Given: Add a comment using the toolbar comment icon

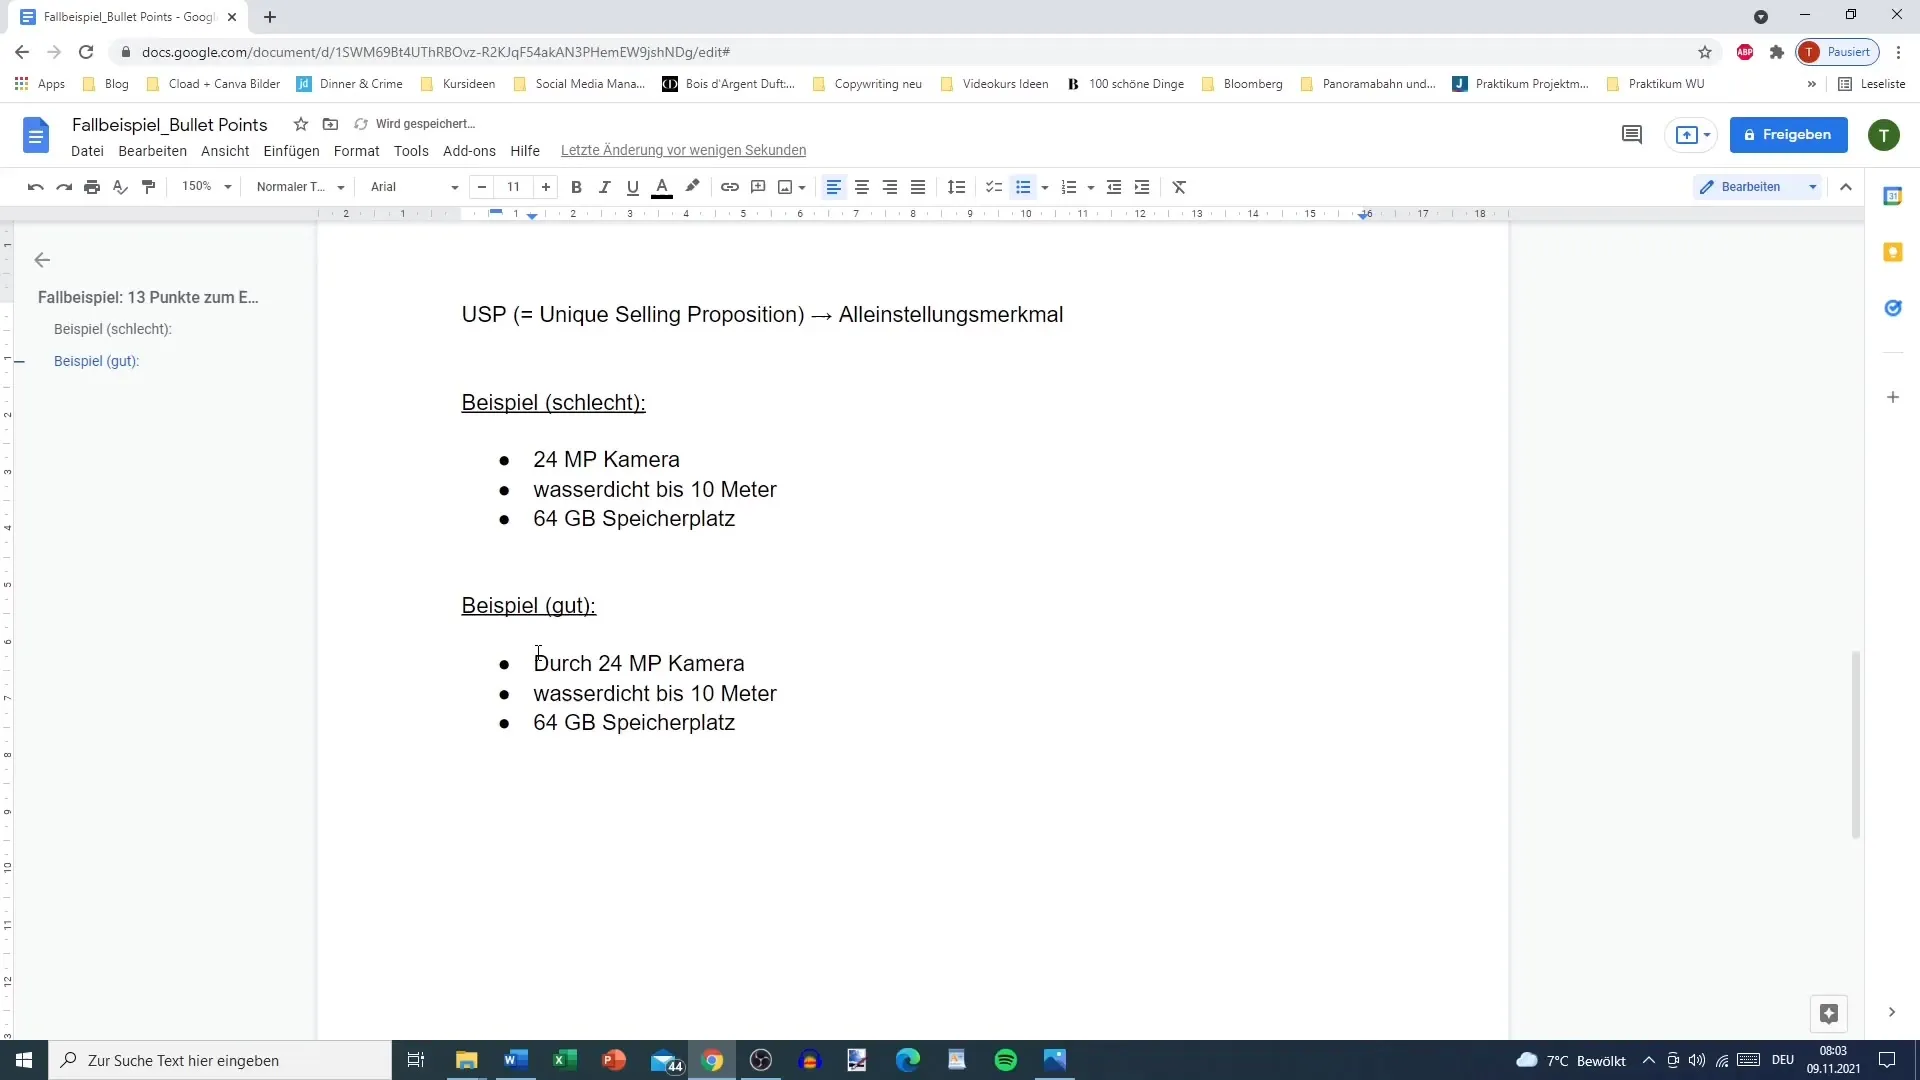Looking at the screenshot, I should point(758,187).
